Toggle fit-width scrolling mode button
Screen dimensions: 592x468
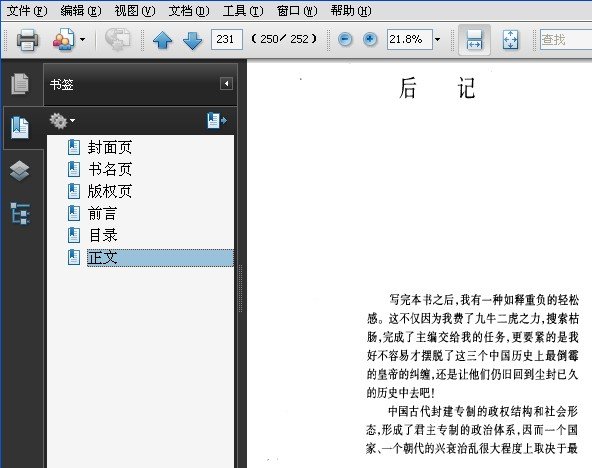pyautogui.click(x=474, y=40)
